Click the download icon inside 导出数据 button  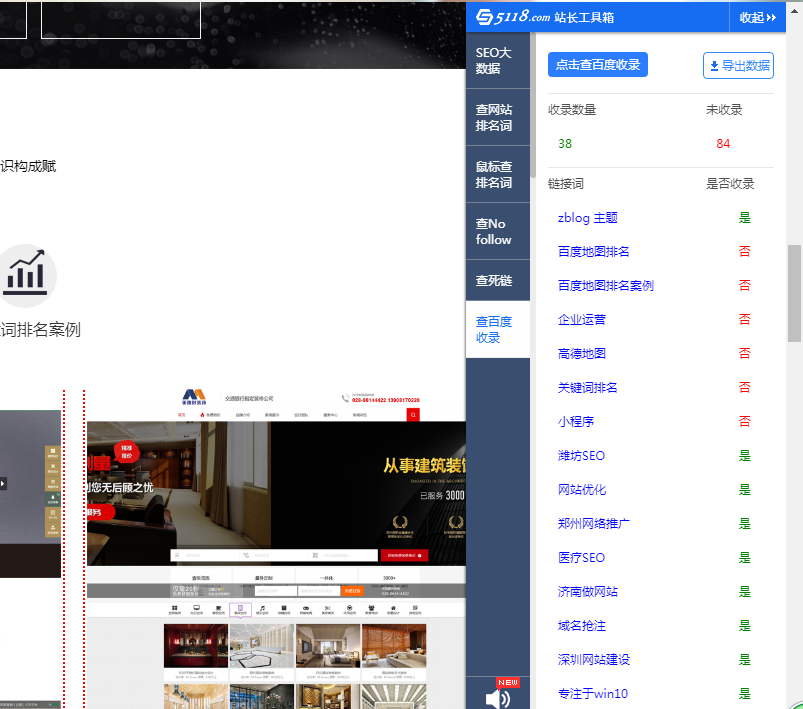coord(716,65)
